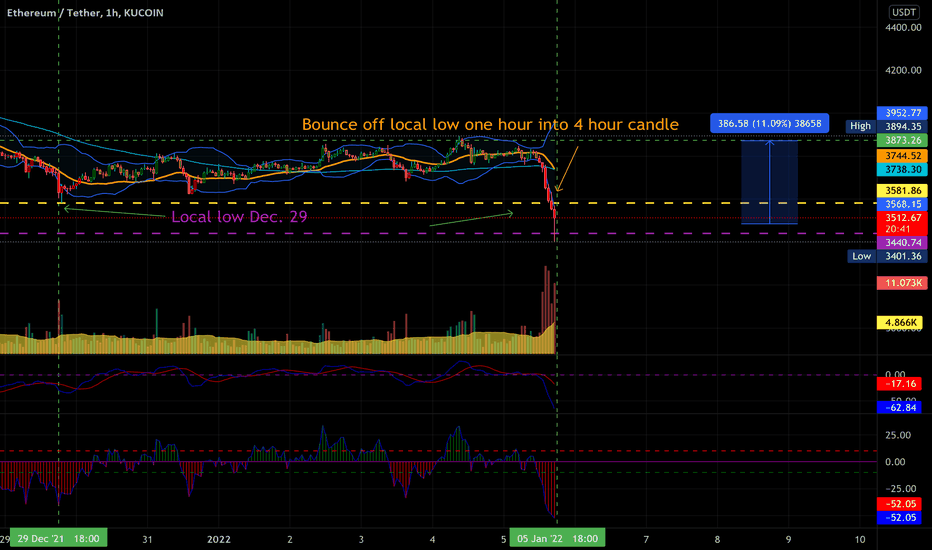Click the 7 date label on time axis
This screenshot has height=550, width=932.
(x=646, y=539)
